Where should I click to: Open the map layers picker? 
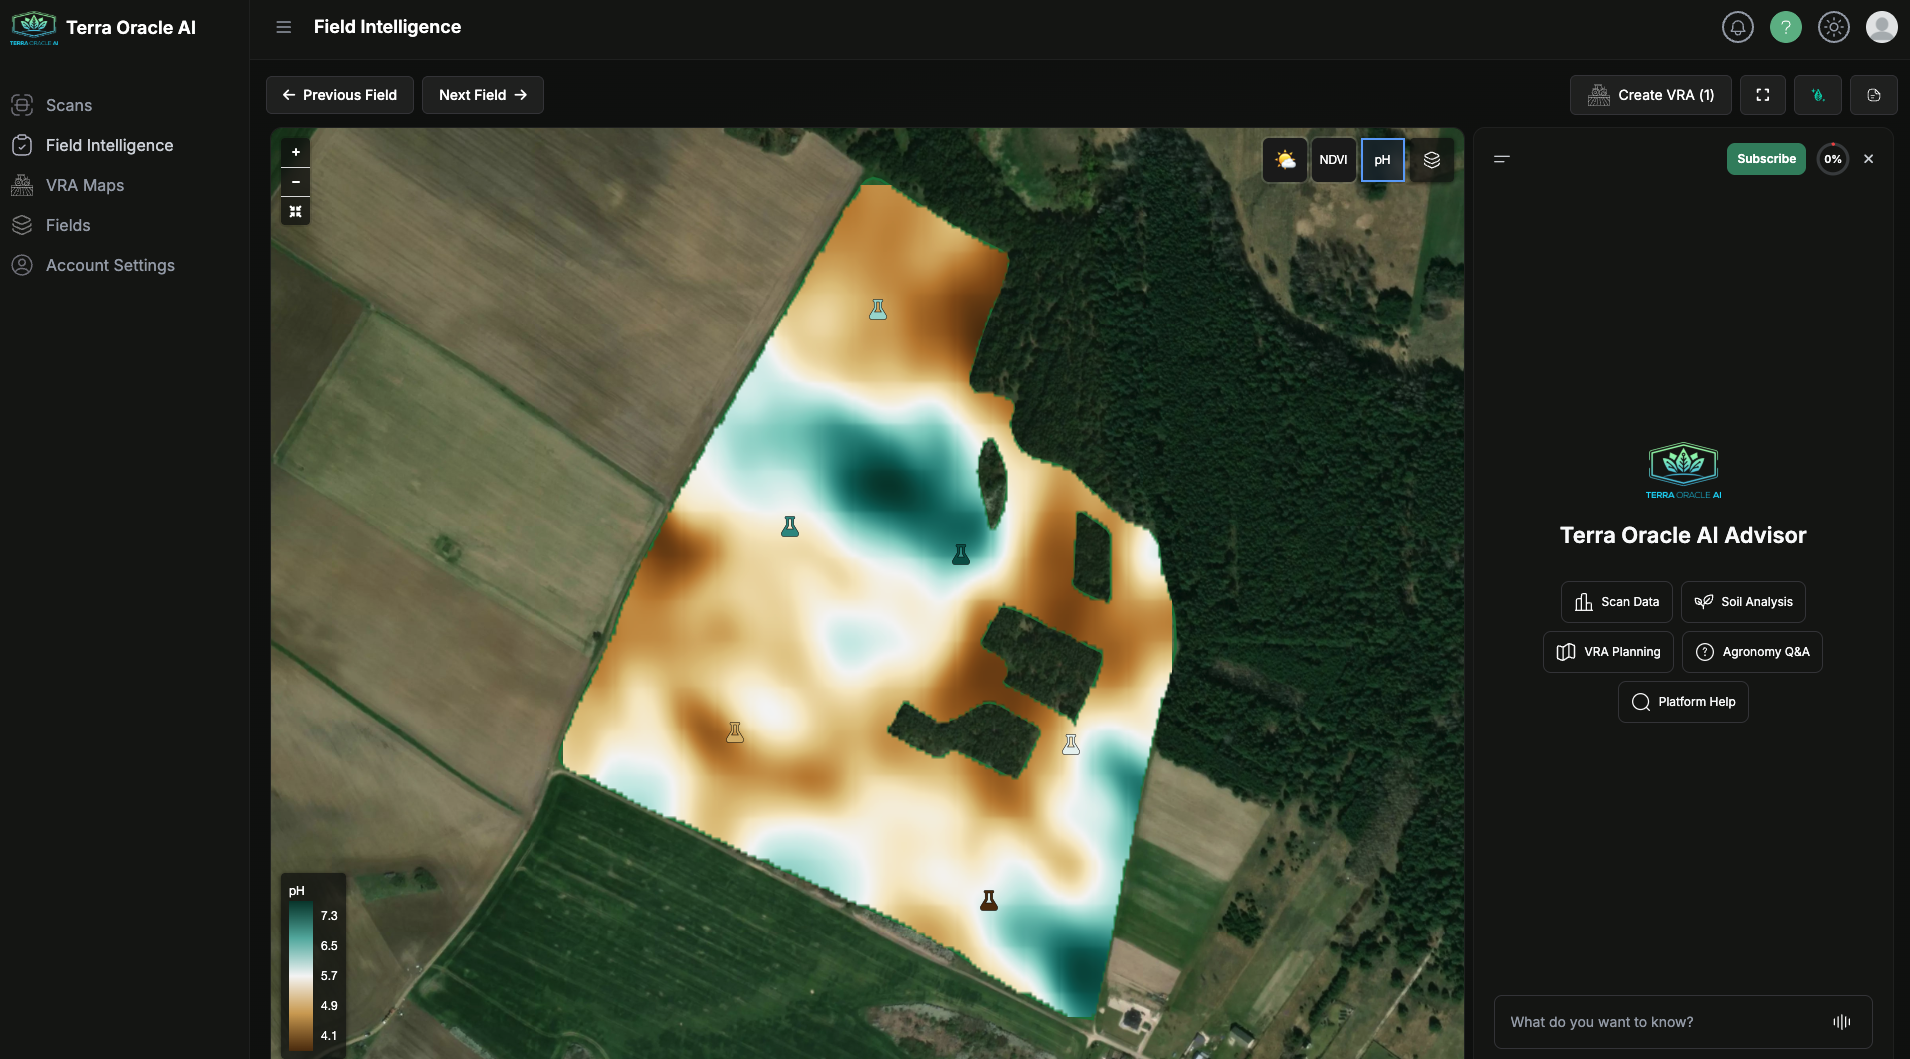point(1432,159)
